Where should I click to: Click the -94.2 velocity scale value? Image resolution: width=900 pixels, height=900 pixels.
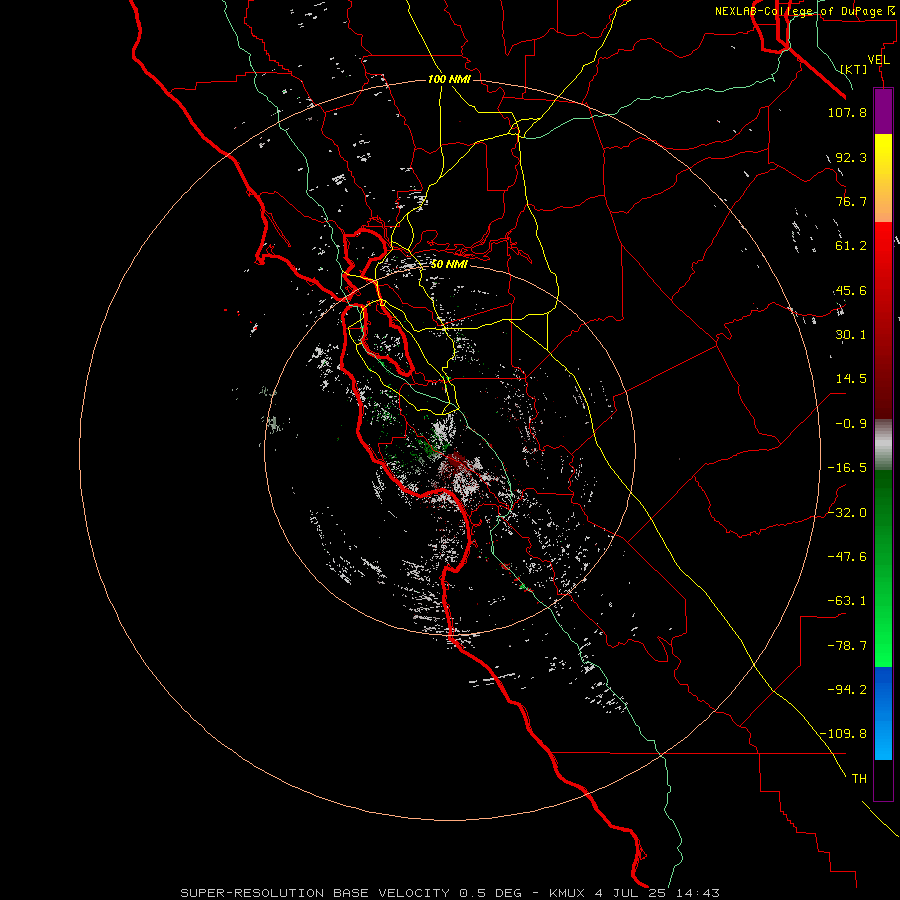[x=847, y=690]
